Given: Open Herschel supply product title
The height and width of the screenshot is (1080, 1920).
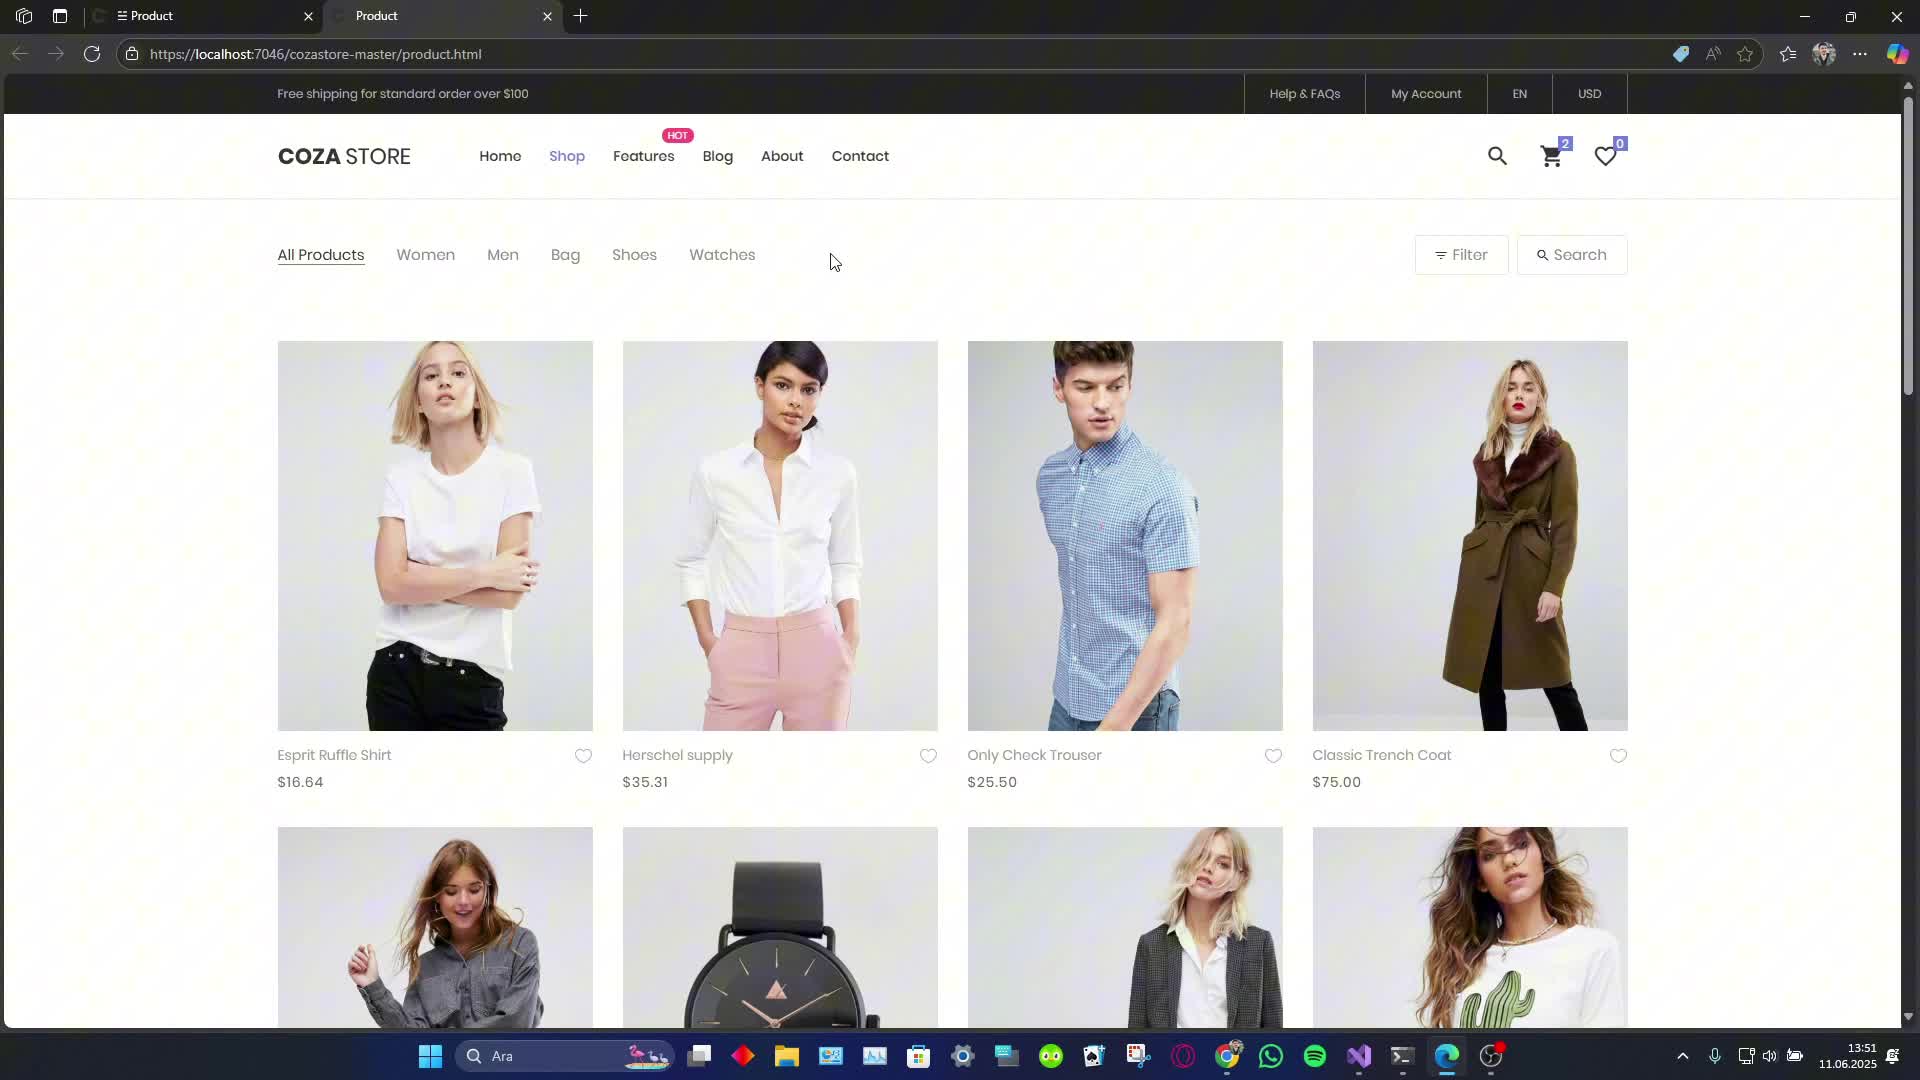Looking at the screenshot, I should 677,755.
